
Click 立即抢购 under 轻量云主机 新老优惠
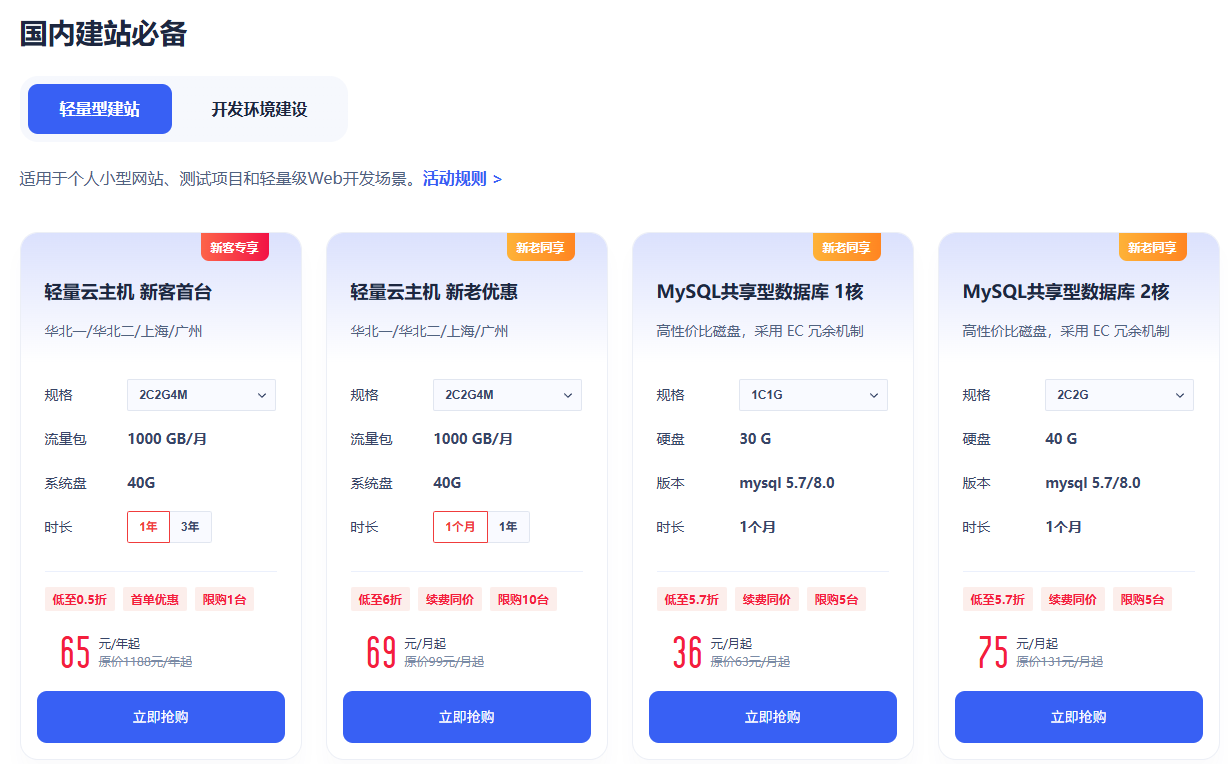(467, 717)
